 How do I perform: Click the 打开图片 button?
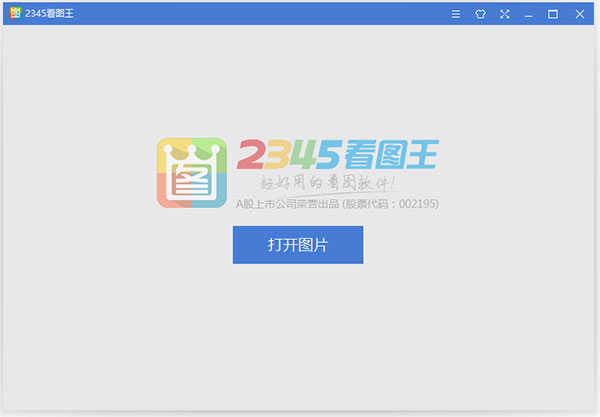tap(298, 245)
